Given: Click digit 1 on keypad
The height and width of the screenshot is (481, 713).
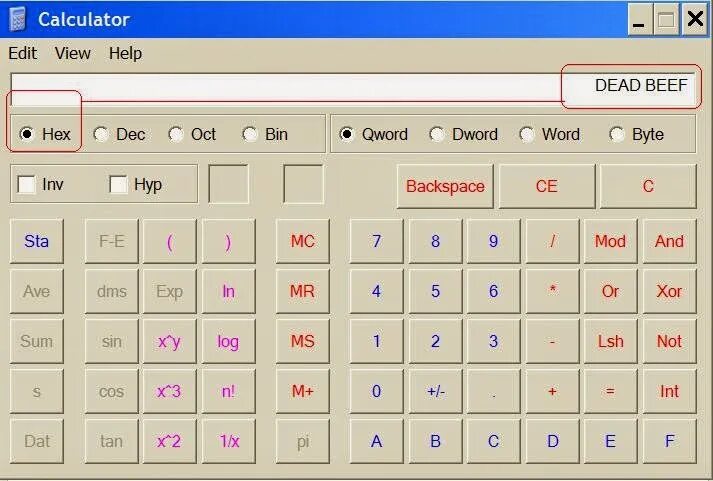Looking at the screenshot, I should (x=377, y=341).
